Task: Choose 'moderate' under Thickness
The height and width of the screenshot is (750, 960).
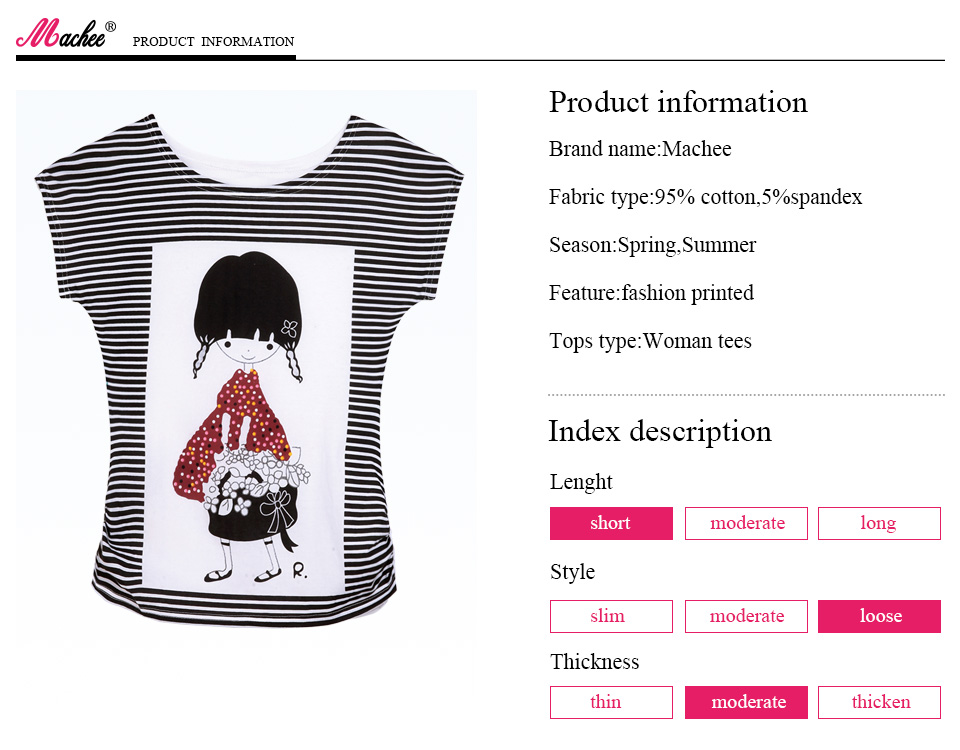Action: [x=746, y=702]
